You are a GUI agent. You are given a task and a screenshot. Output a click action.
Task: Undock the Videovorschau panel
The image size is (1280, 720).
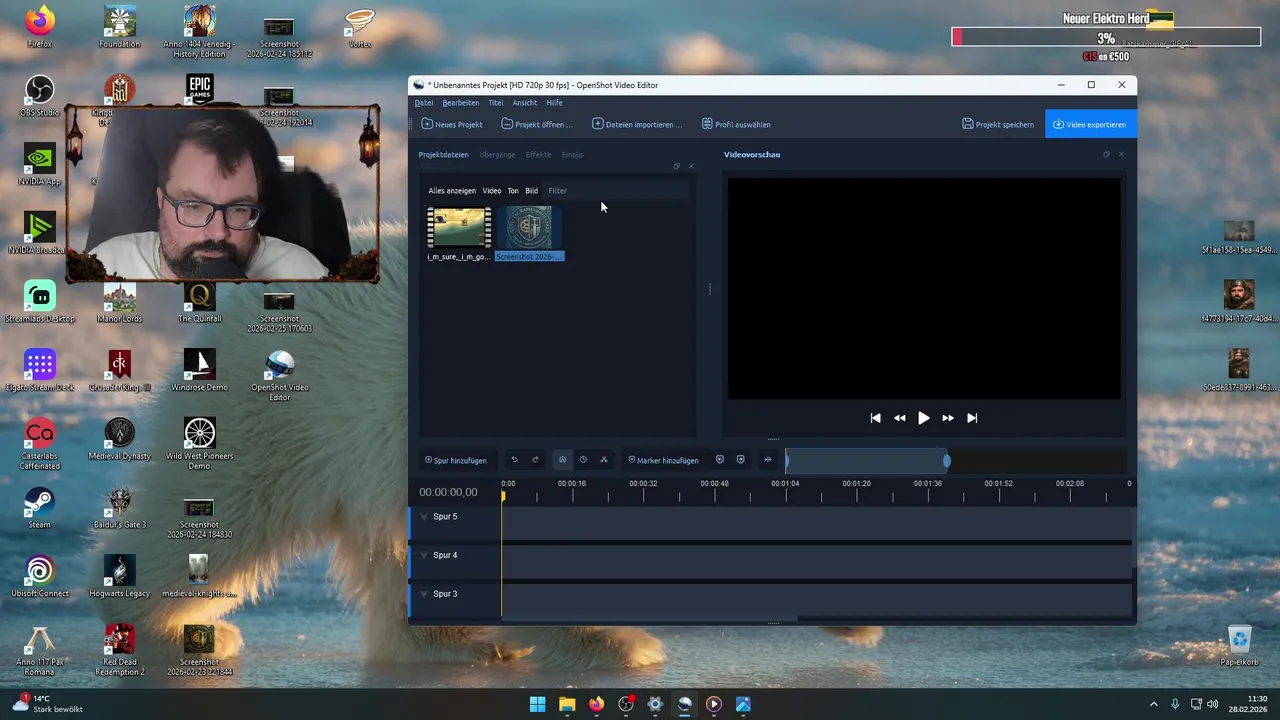tap(1106, 154)
